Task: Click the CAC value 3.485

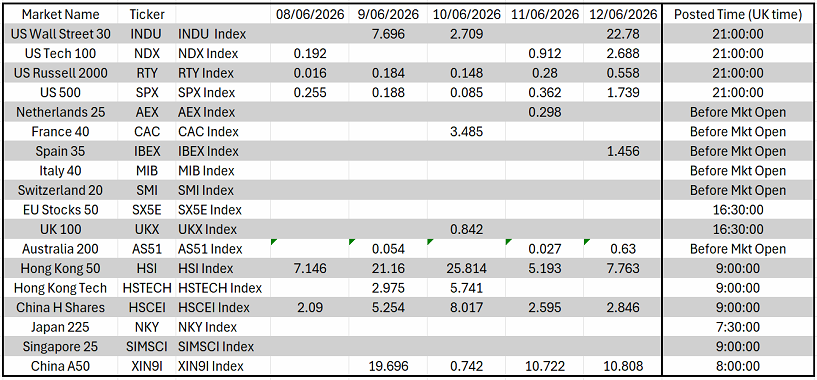Action: [466, 132]
